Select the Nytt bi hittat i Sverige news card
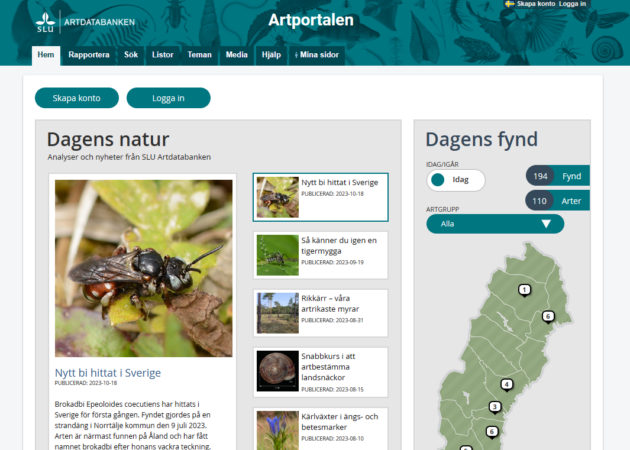Image resolution: width=630 pixels, height=450 pixels. [321, 197]
